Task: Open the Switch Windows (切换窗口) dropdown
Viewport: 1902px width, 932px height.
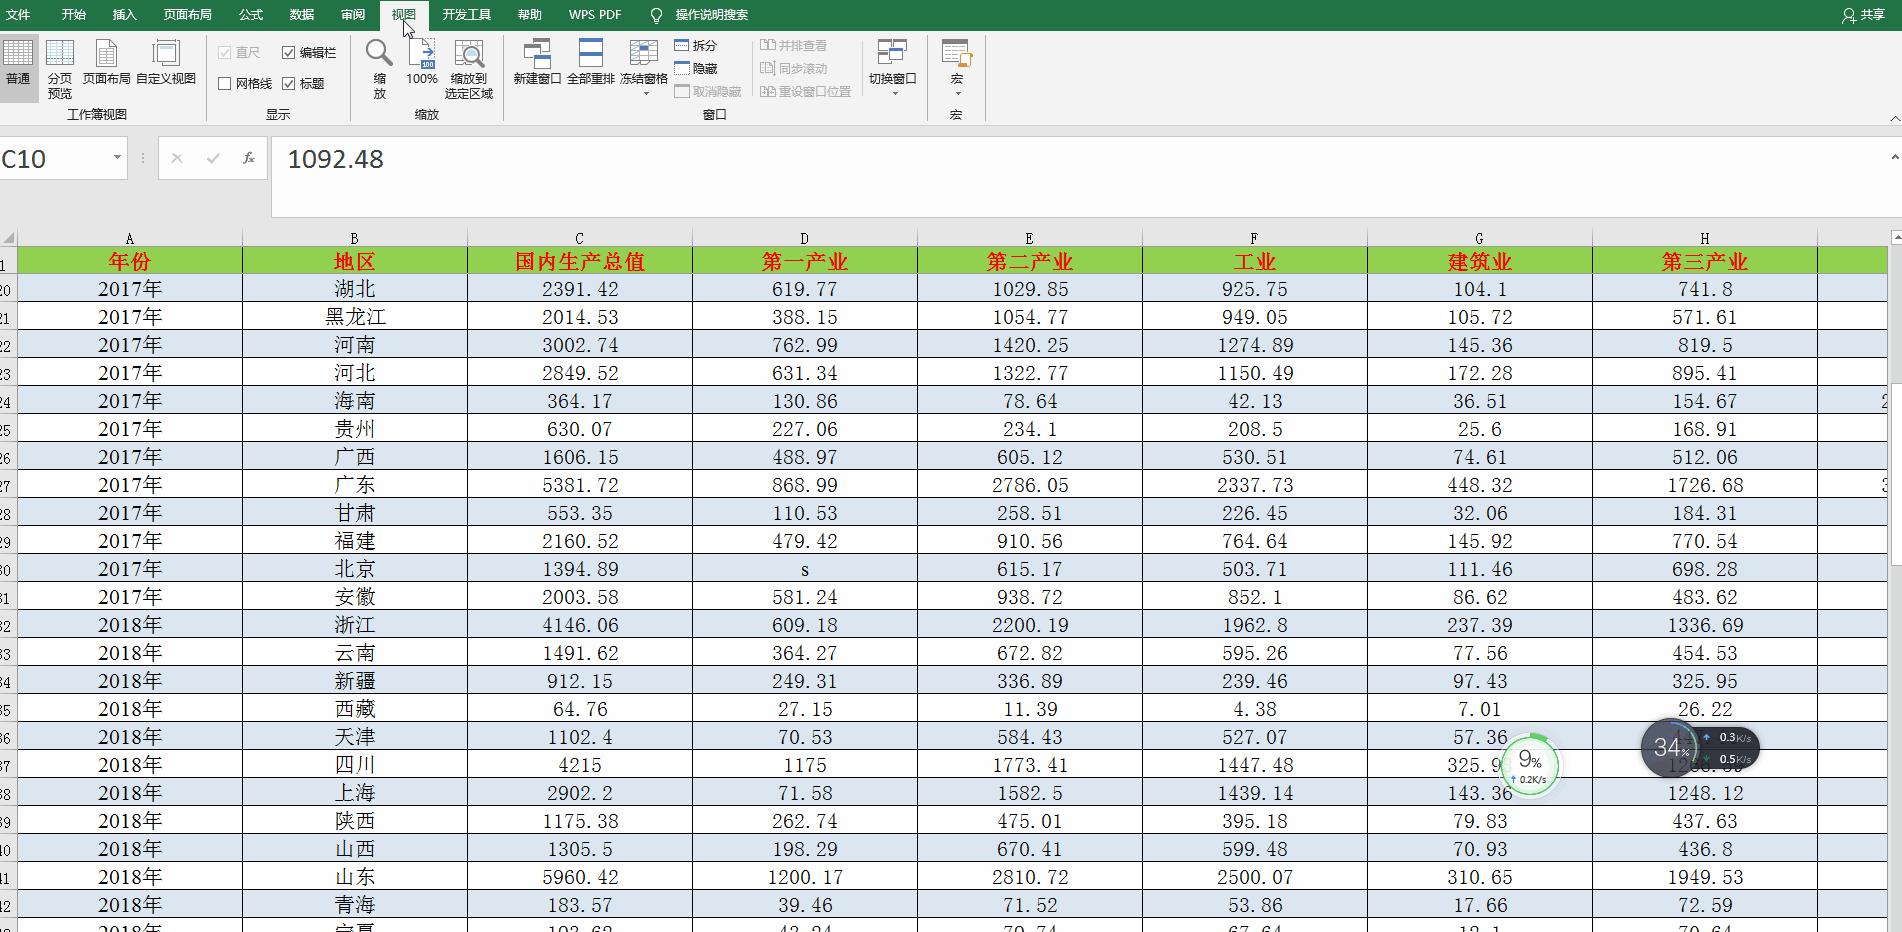Action: click(892, 68)
